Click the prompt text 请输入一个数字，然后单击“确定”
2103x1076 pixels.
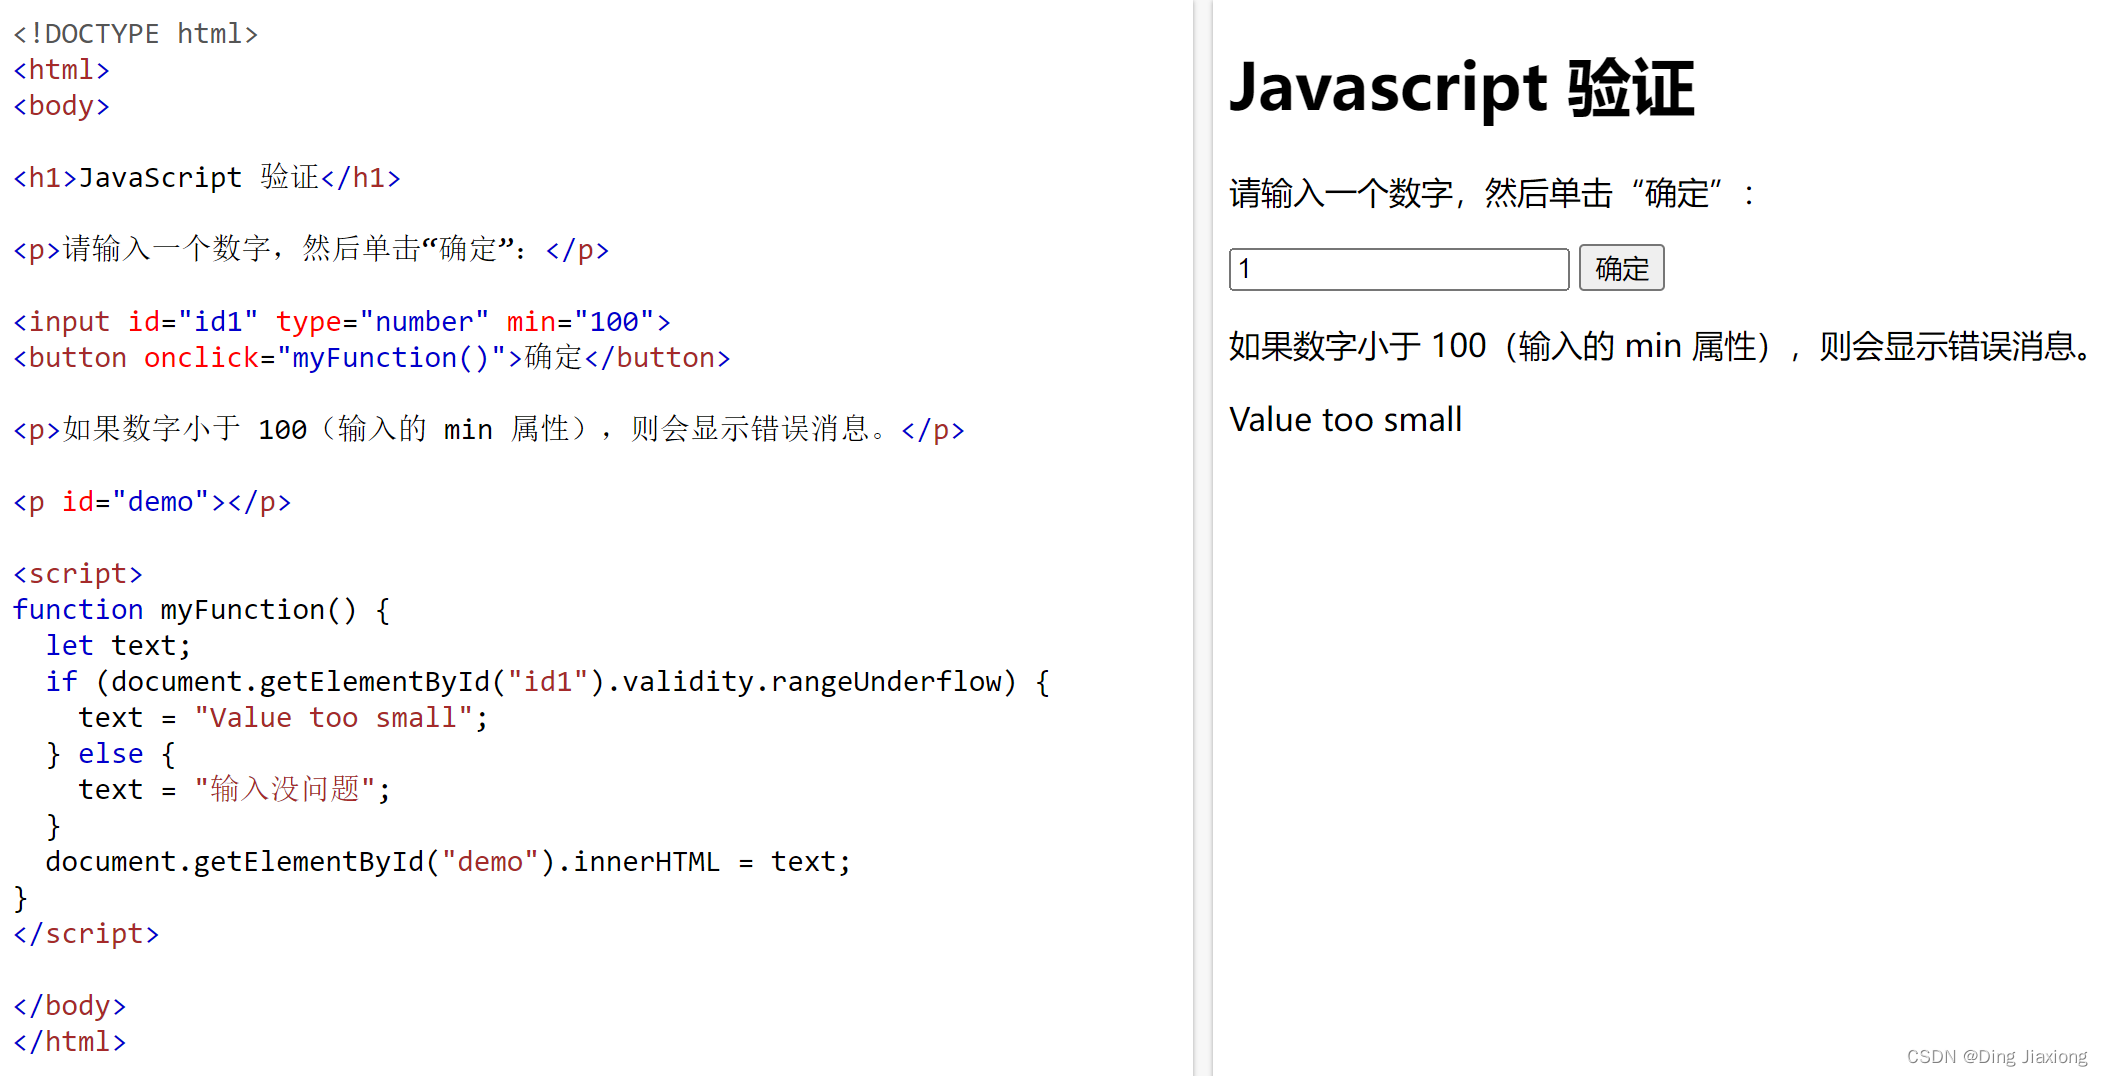1490,193
